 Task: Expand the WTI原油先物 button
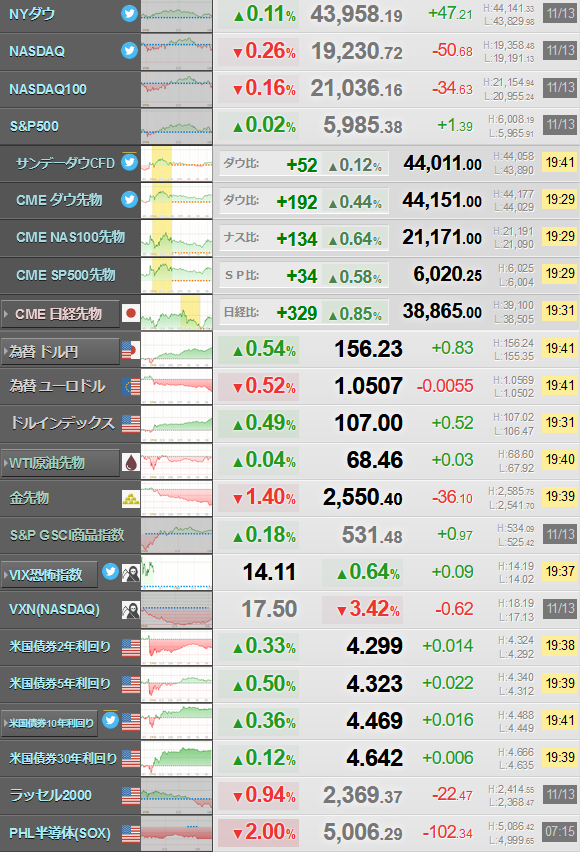click(60, 463)
